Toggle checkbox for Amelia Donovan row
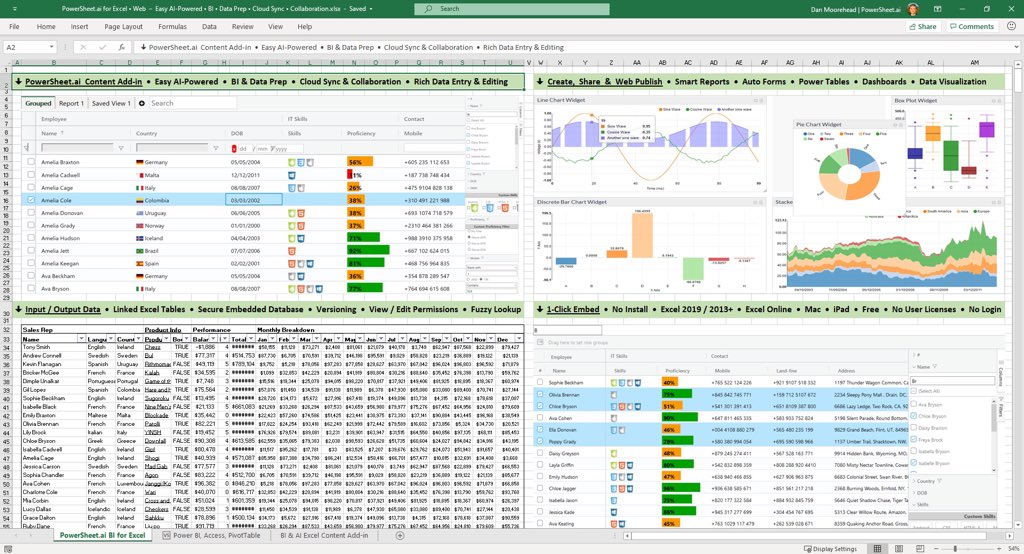 [x=31, y=212]
